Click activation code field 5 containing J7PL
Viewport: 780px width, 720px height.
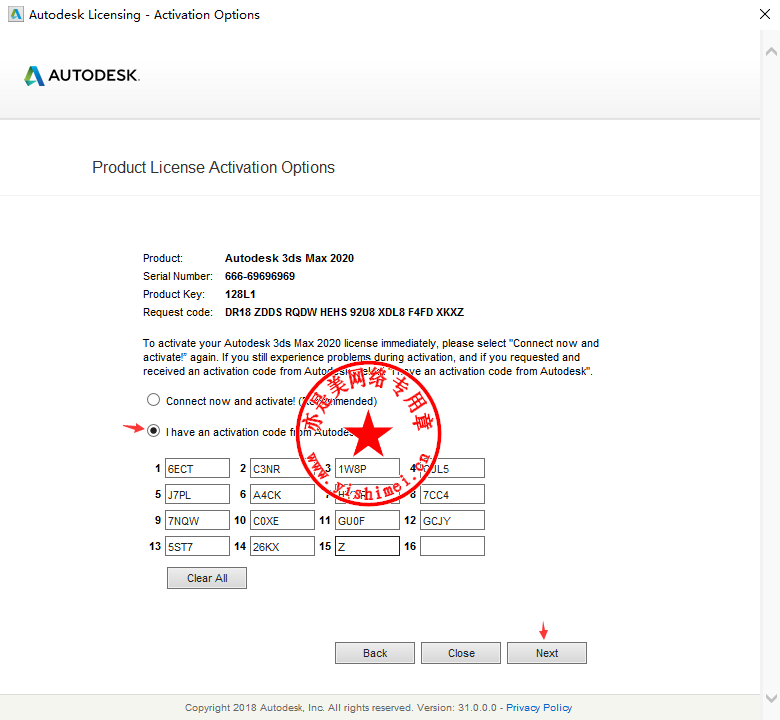[197, 494]
